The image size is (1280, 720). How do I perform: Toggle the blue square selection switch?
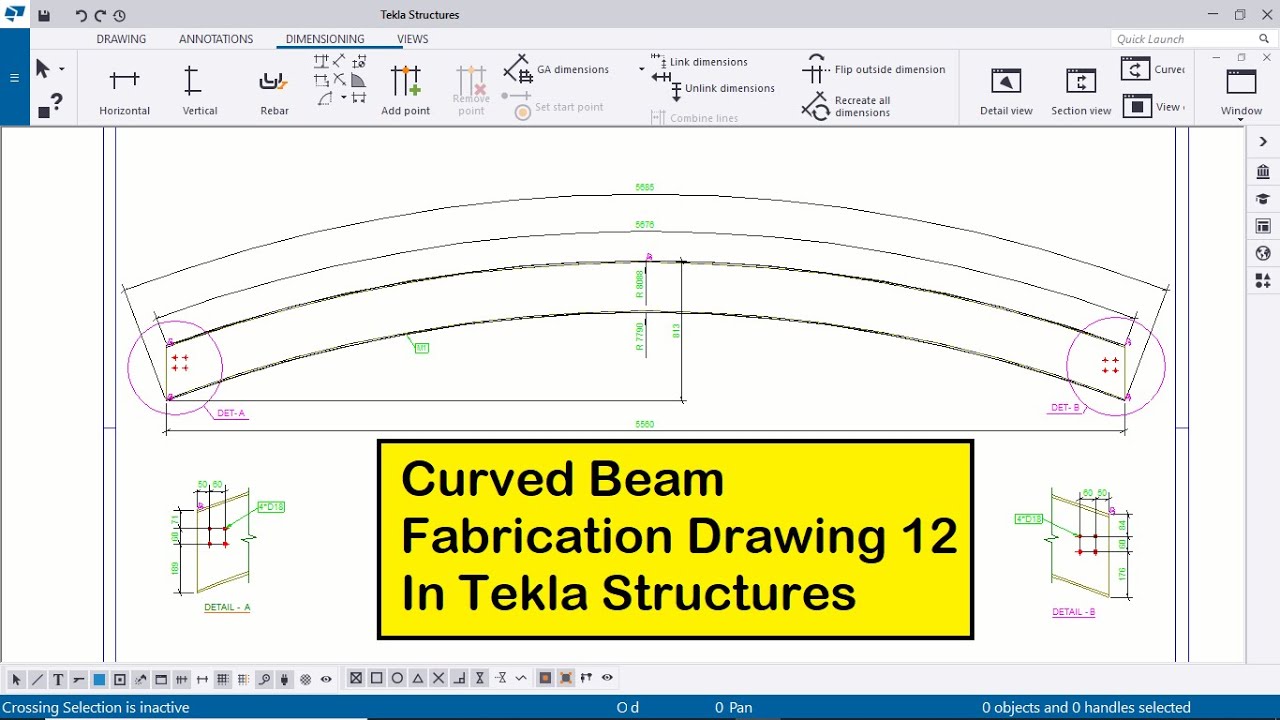pos(99,679)
